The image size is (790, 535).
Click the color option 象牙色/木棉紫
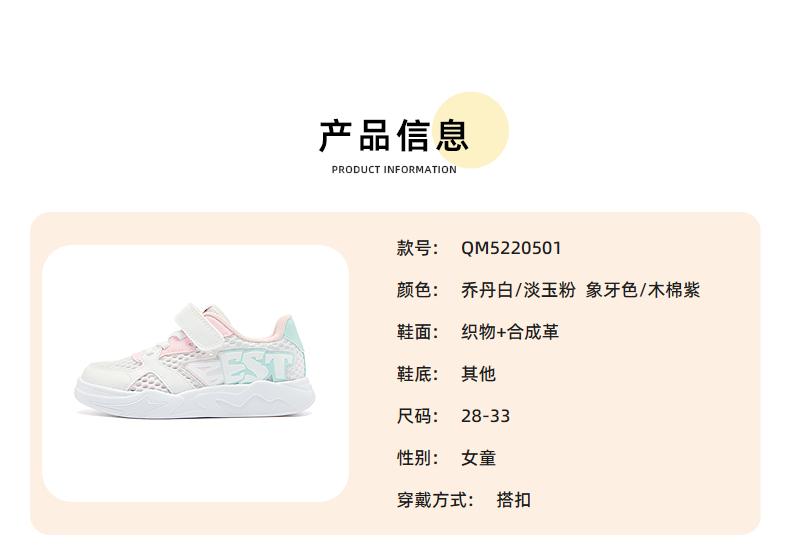[643, 290]
